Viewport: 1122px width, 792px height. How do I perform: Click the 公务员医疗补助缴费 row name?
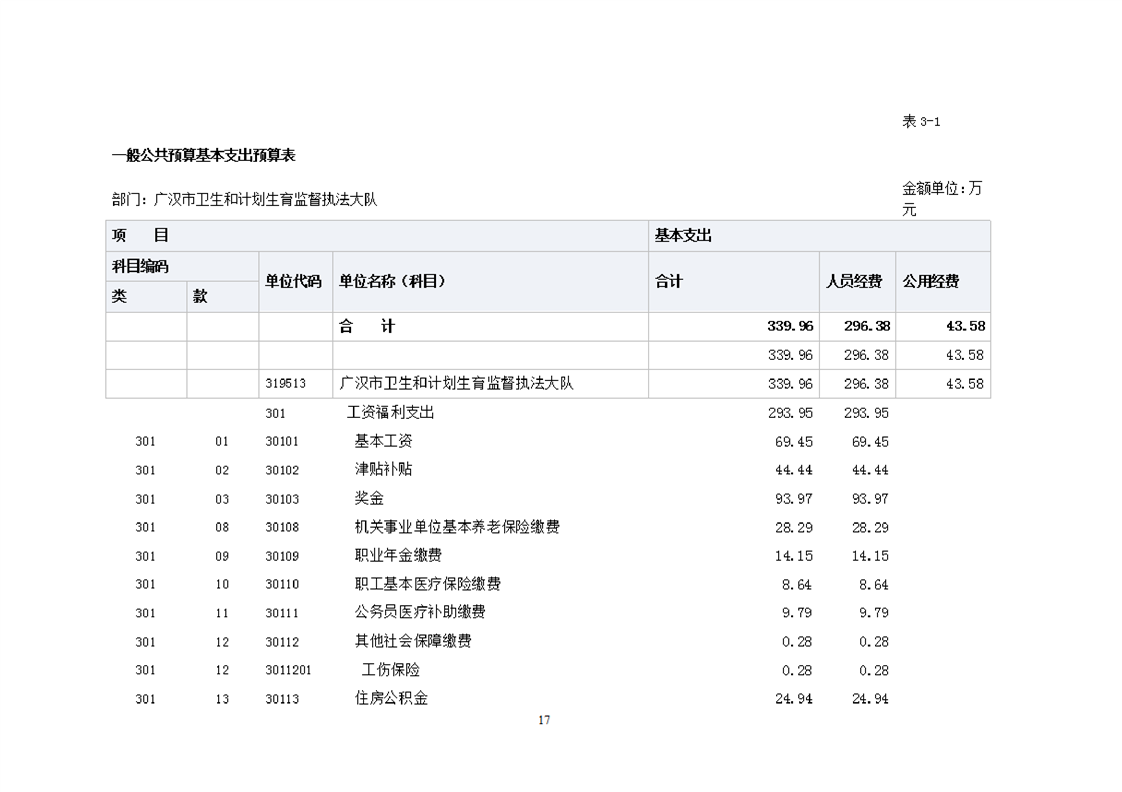[420, 612]
